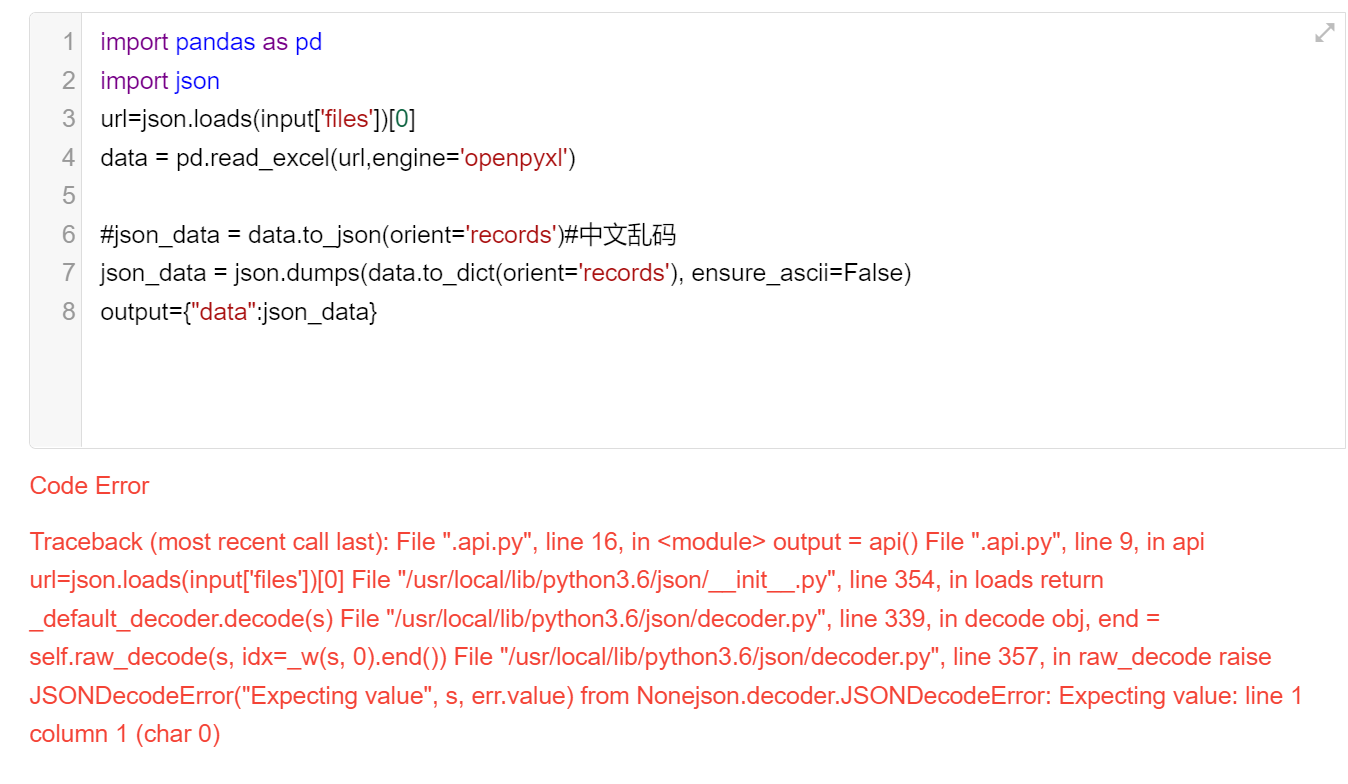The height and width of the screenshot is (784, 1348).
Task: Click the Chinese comment '#中文乱码'
Action: click(620, 235)
